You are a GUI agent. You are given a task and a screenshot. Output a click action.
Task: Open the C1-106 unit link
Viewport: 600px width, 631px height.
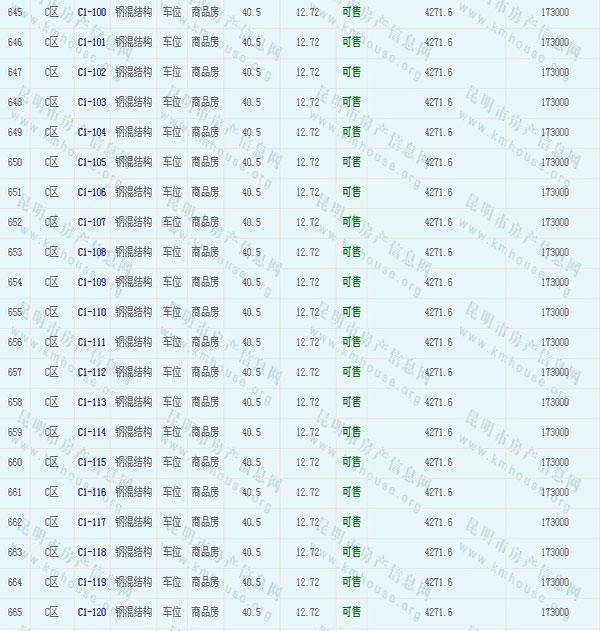coord(91,192)
